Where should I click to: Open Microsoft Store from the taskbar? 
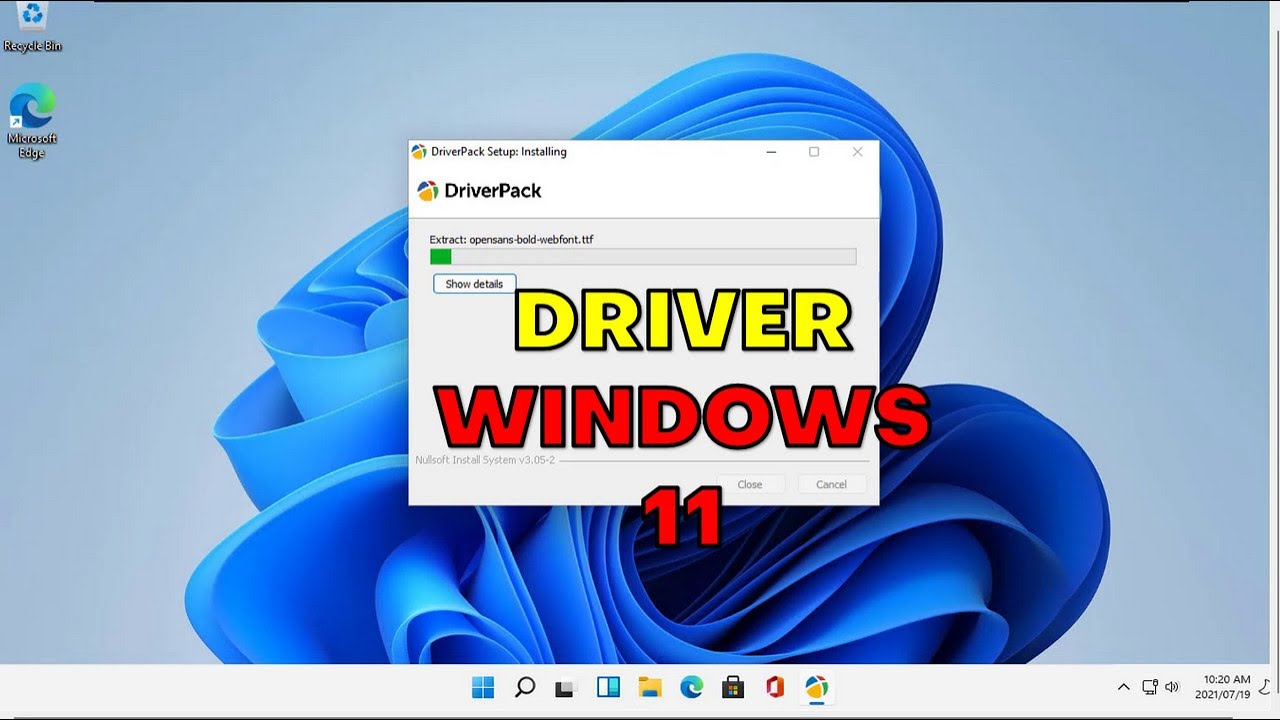coord(733,687)
